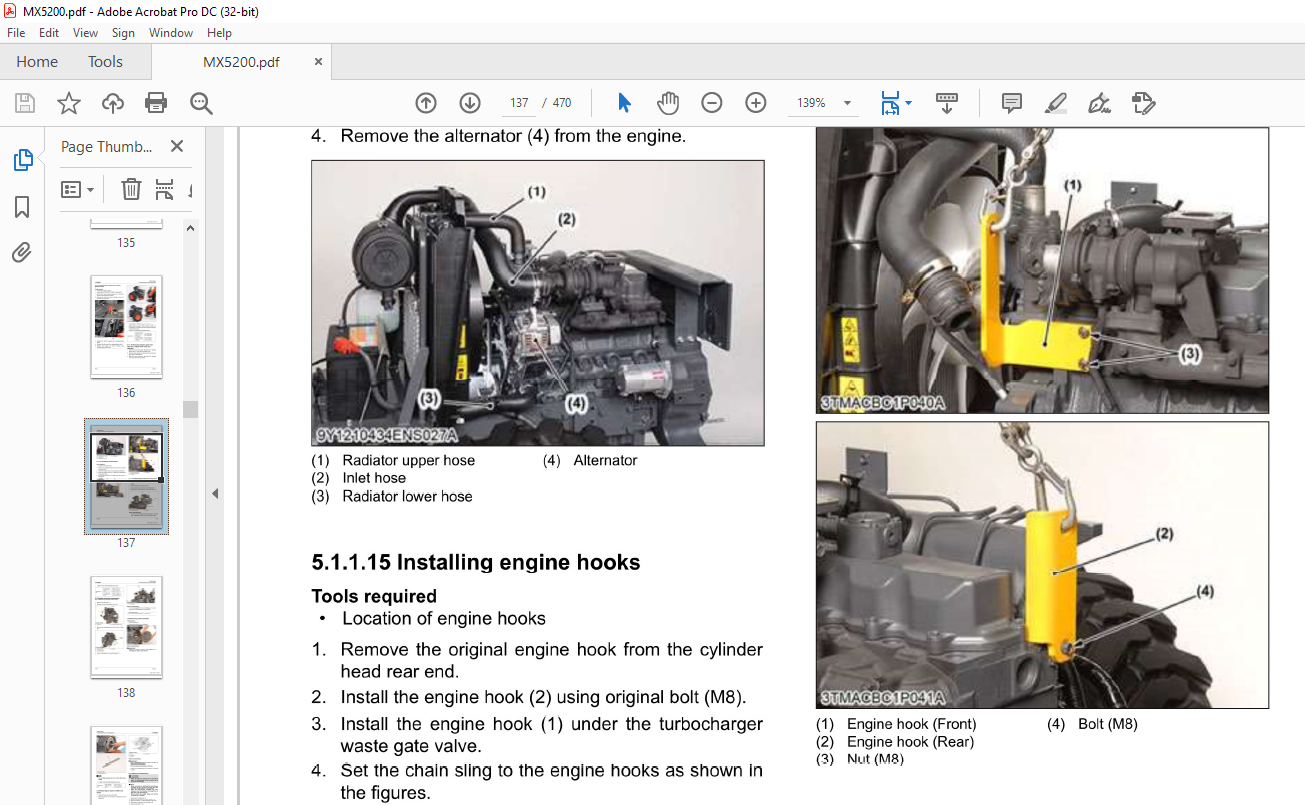
Task: Click legend text 'Inlet hose'
Action: pos(374,478)
